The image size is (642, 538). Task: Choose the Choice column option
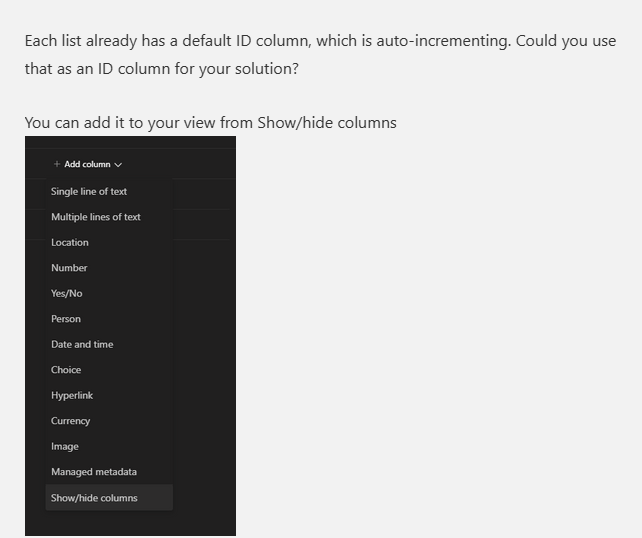pos(66,370)
